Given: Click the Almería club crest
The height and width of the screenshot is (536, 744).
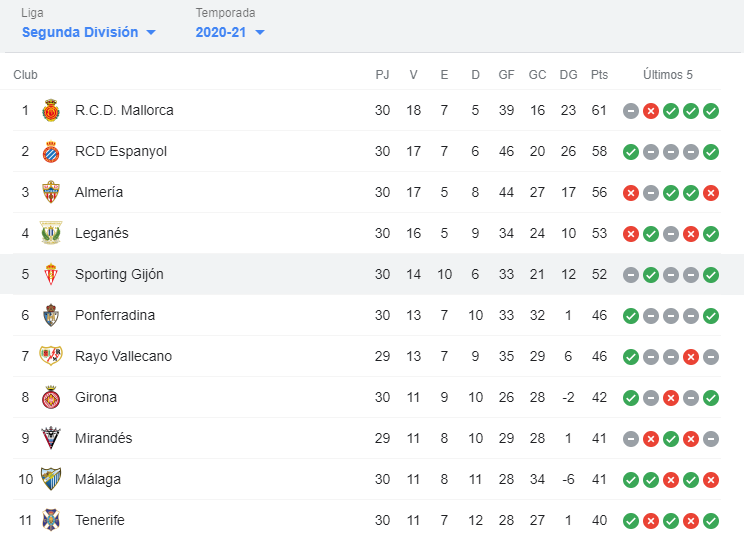Looking at the screenshot, I should click(51, 192).
